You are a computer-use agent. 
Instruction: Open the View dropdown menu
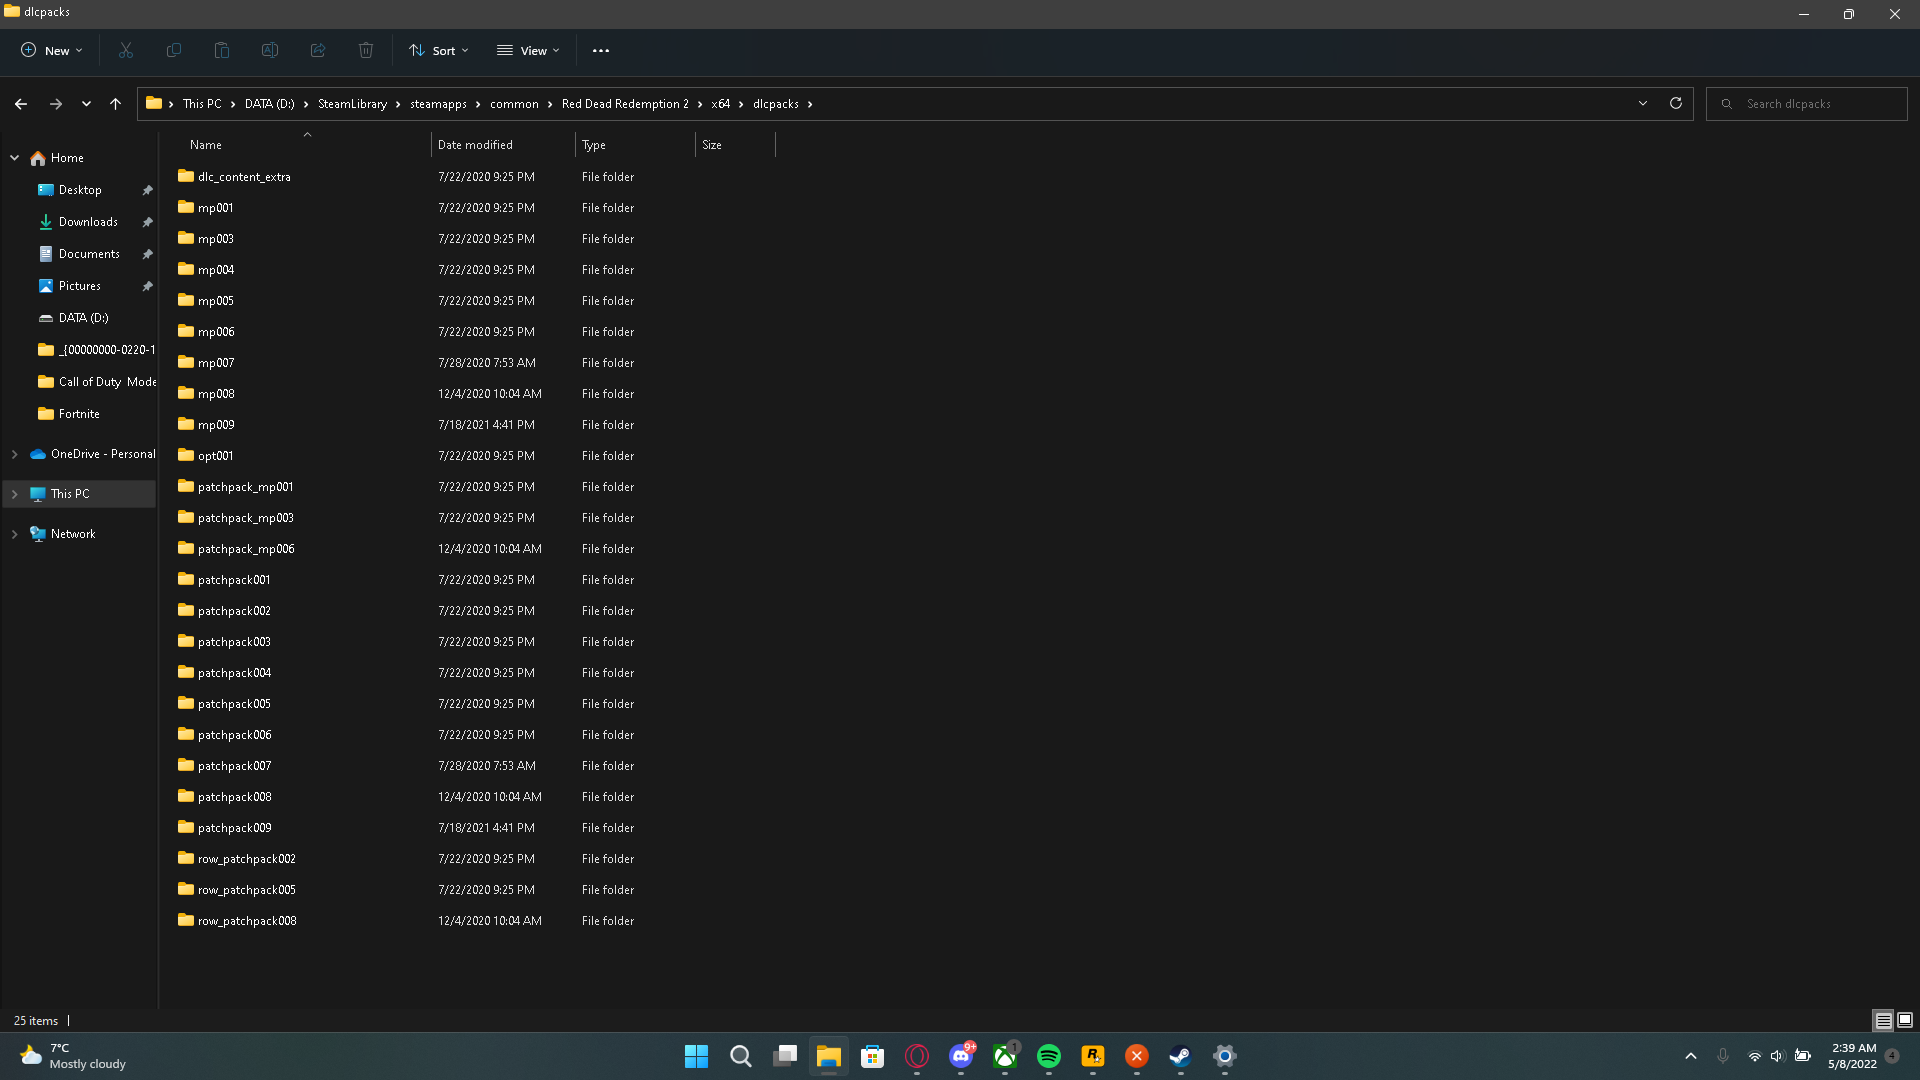pyautogui.click(x=529, y=50)
